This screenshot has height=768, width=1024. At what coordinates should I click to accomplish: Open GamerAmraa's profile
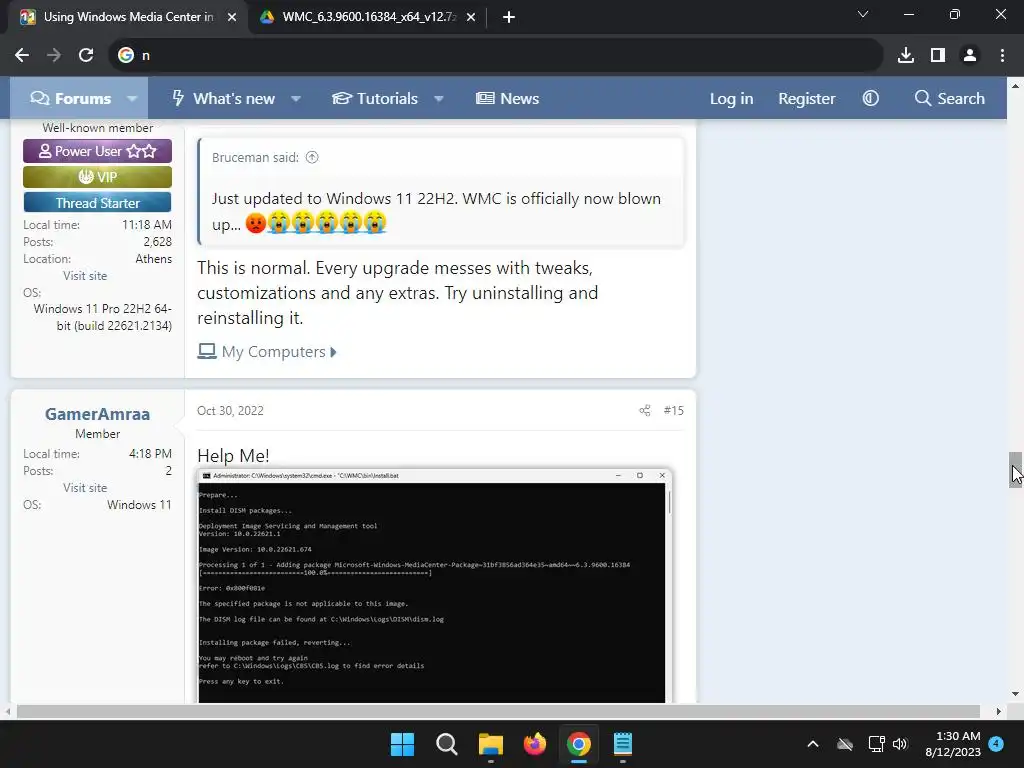97,414
